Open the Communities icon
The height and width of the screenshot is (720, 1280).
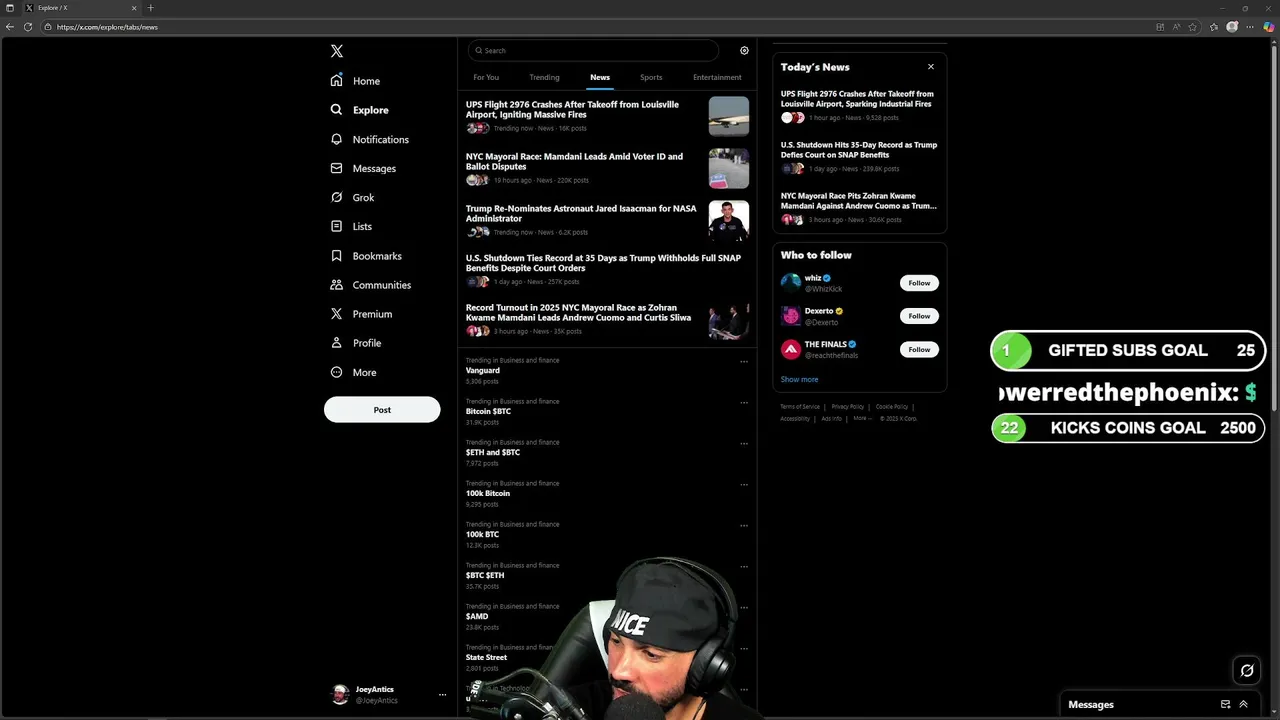[337, 285]
